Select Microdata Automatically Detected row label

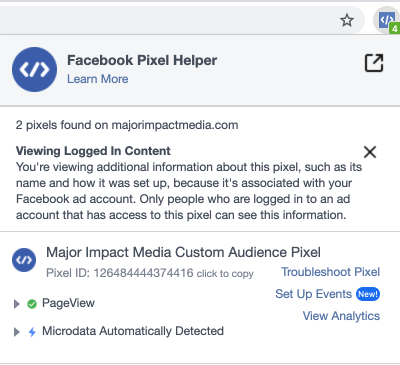tap(133, 331)
